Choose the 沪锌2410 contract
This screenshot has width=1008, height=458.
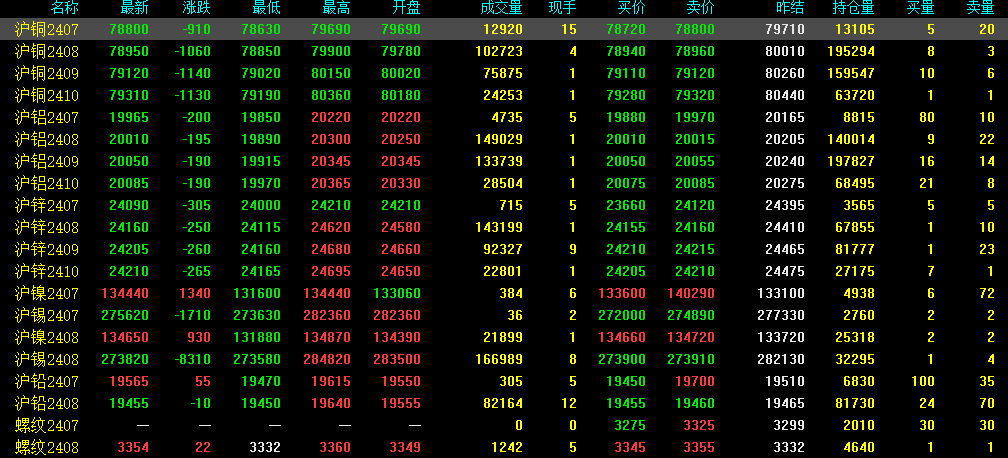click(x=46, y=271)
